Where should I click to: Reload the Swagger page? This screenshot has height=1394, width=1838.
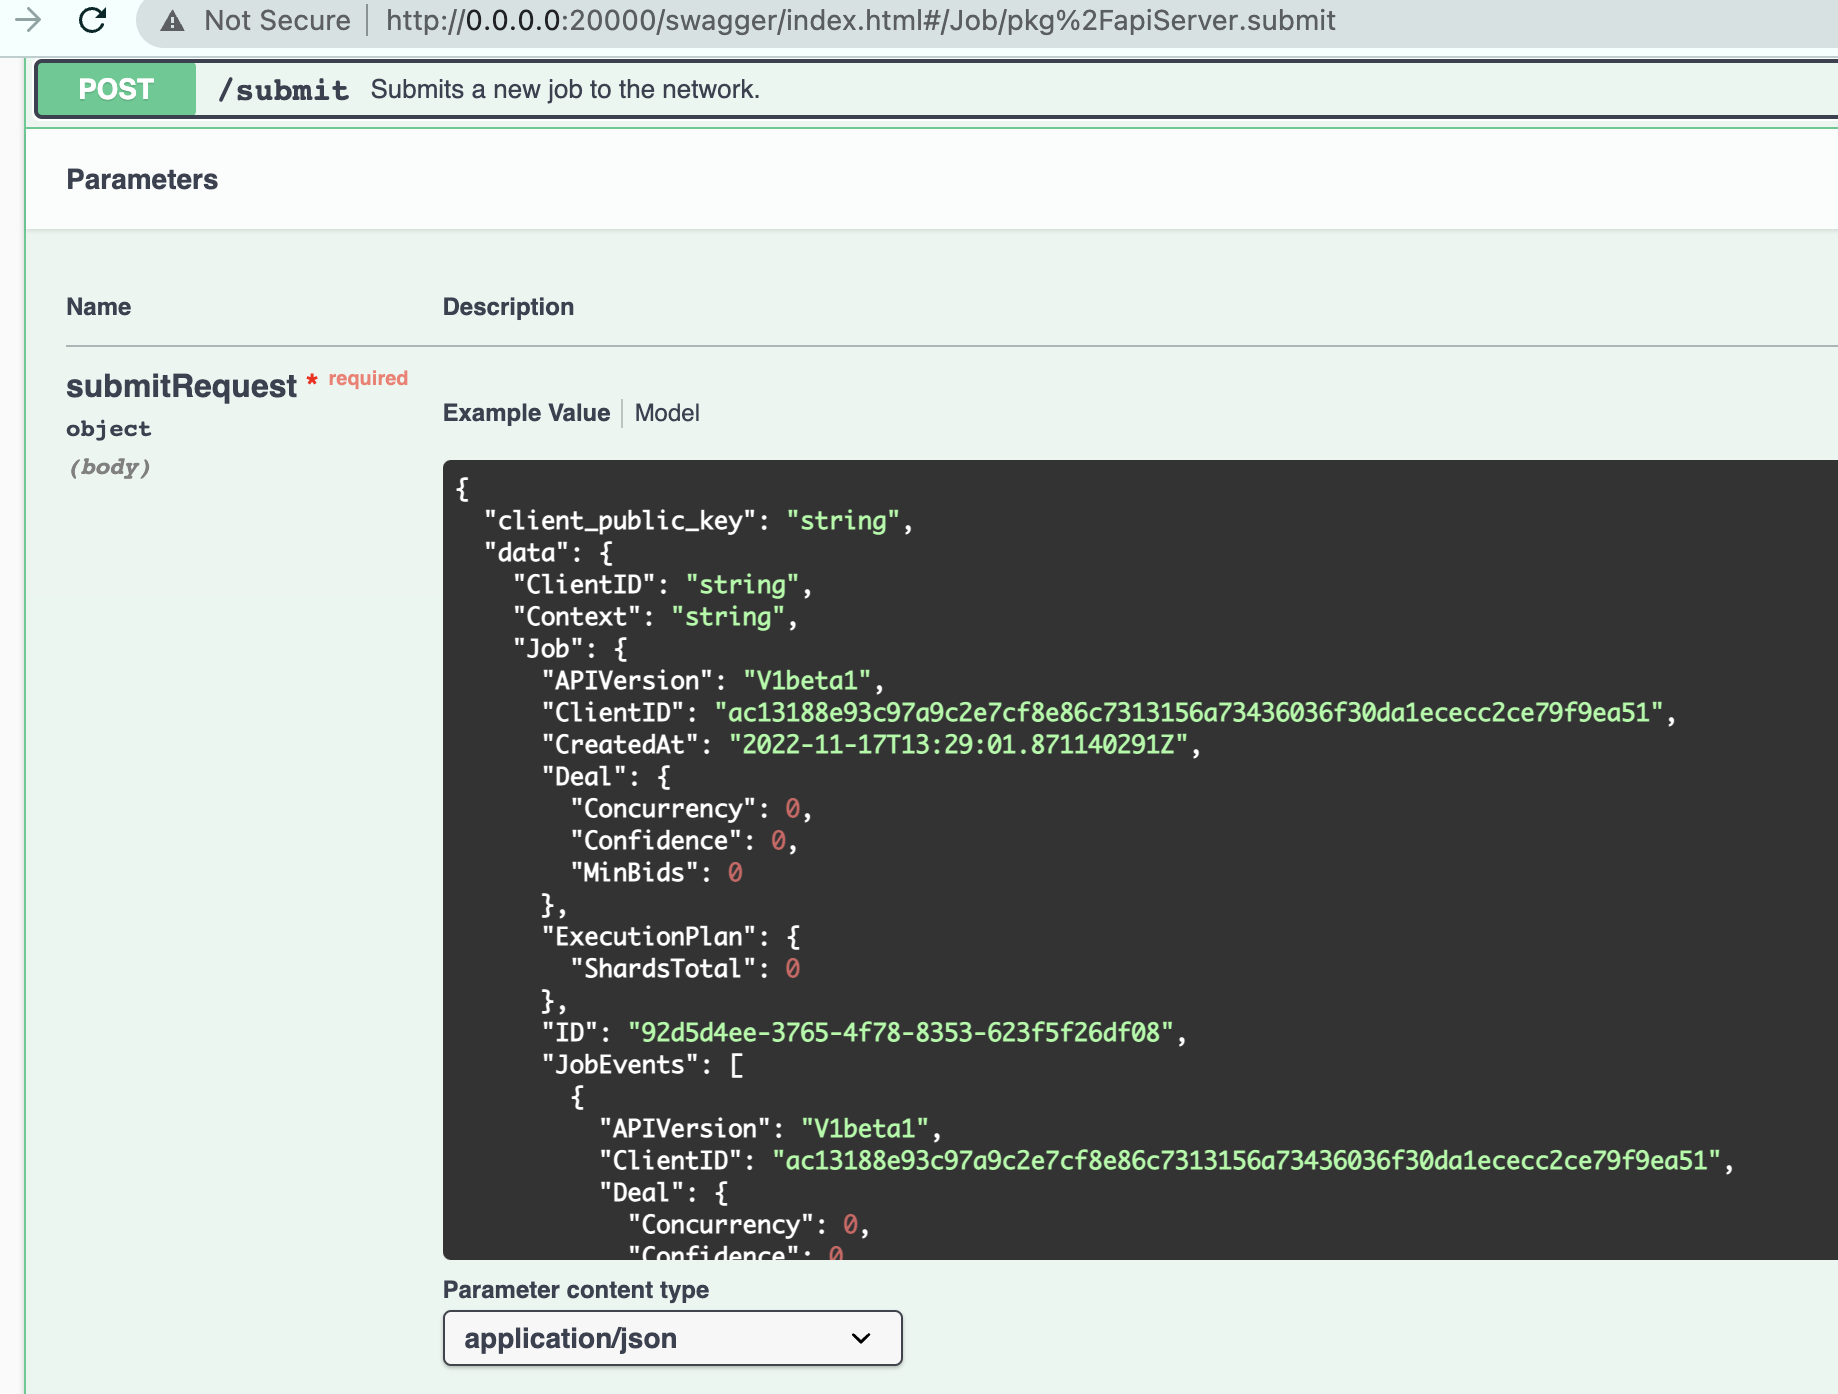[91, 21]
